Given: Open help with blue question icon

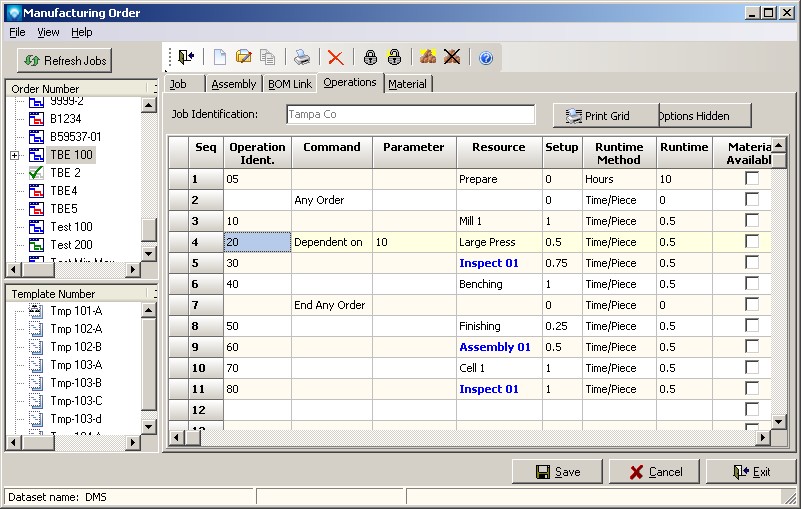Looking at the screenshot, I should point(486,58).
